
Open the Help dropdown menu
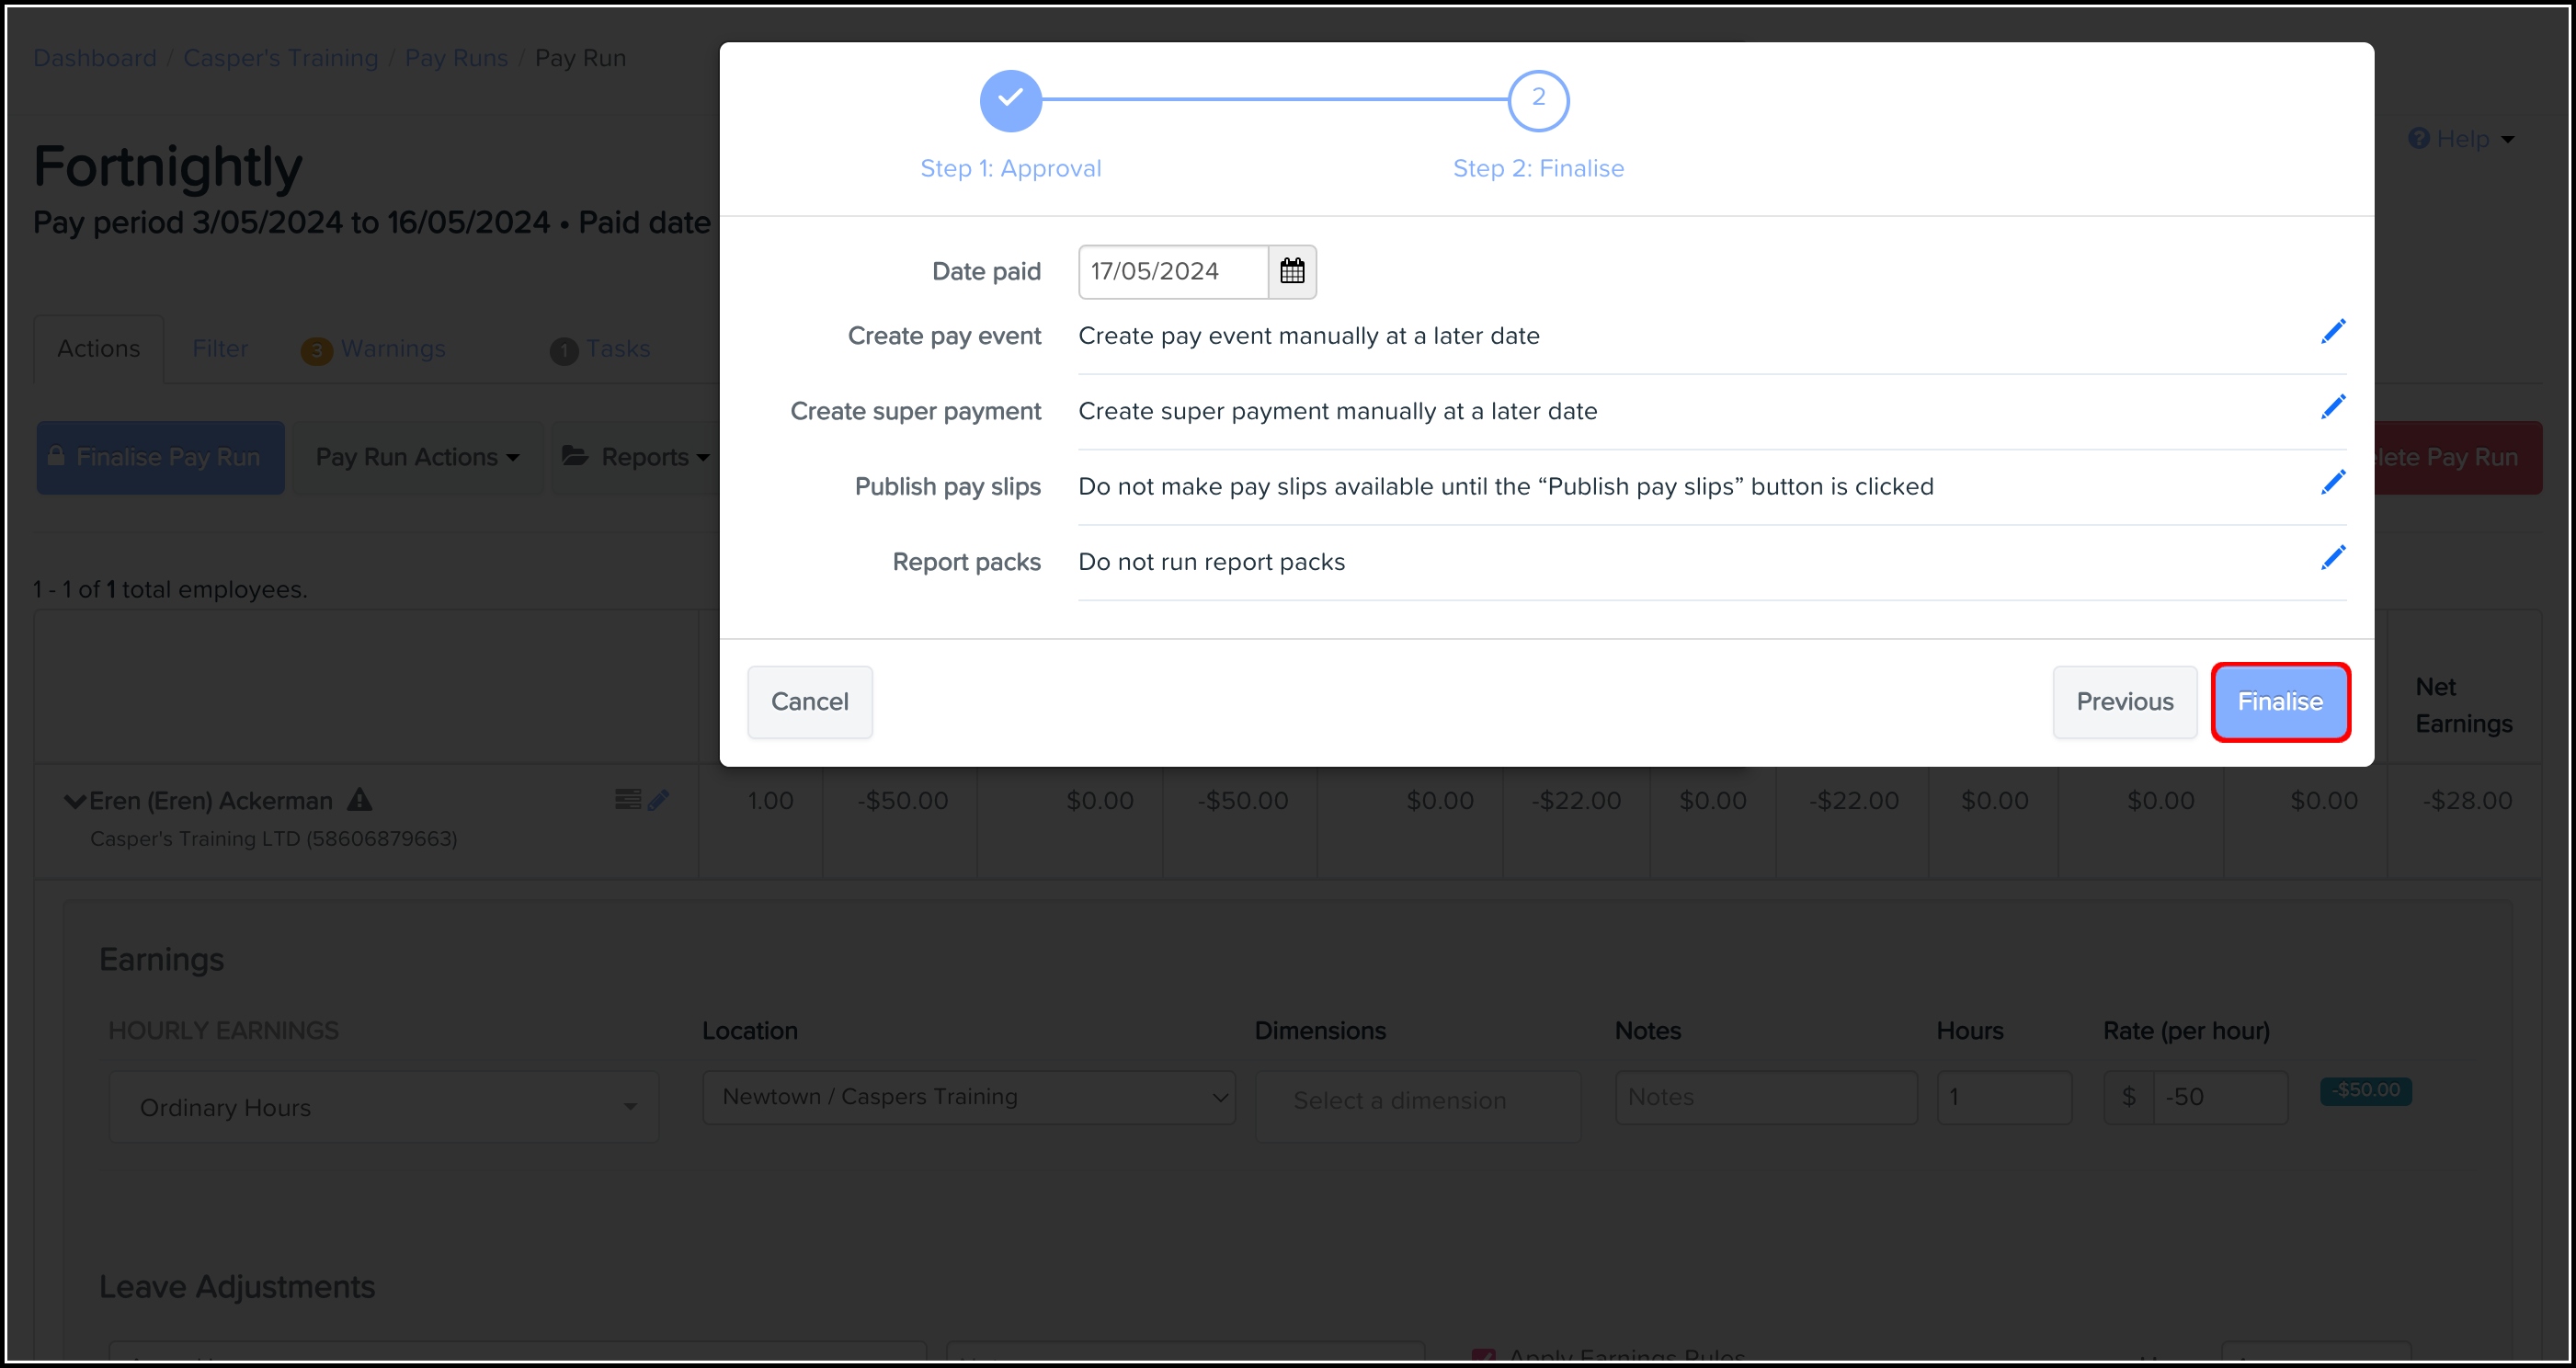(x=2461, y=139)
